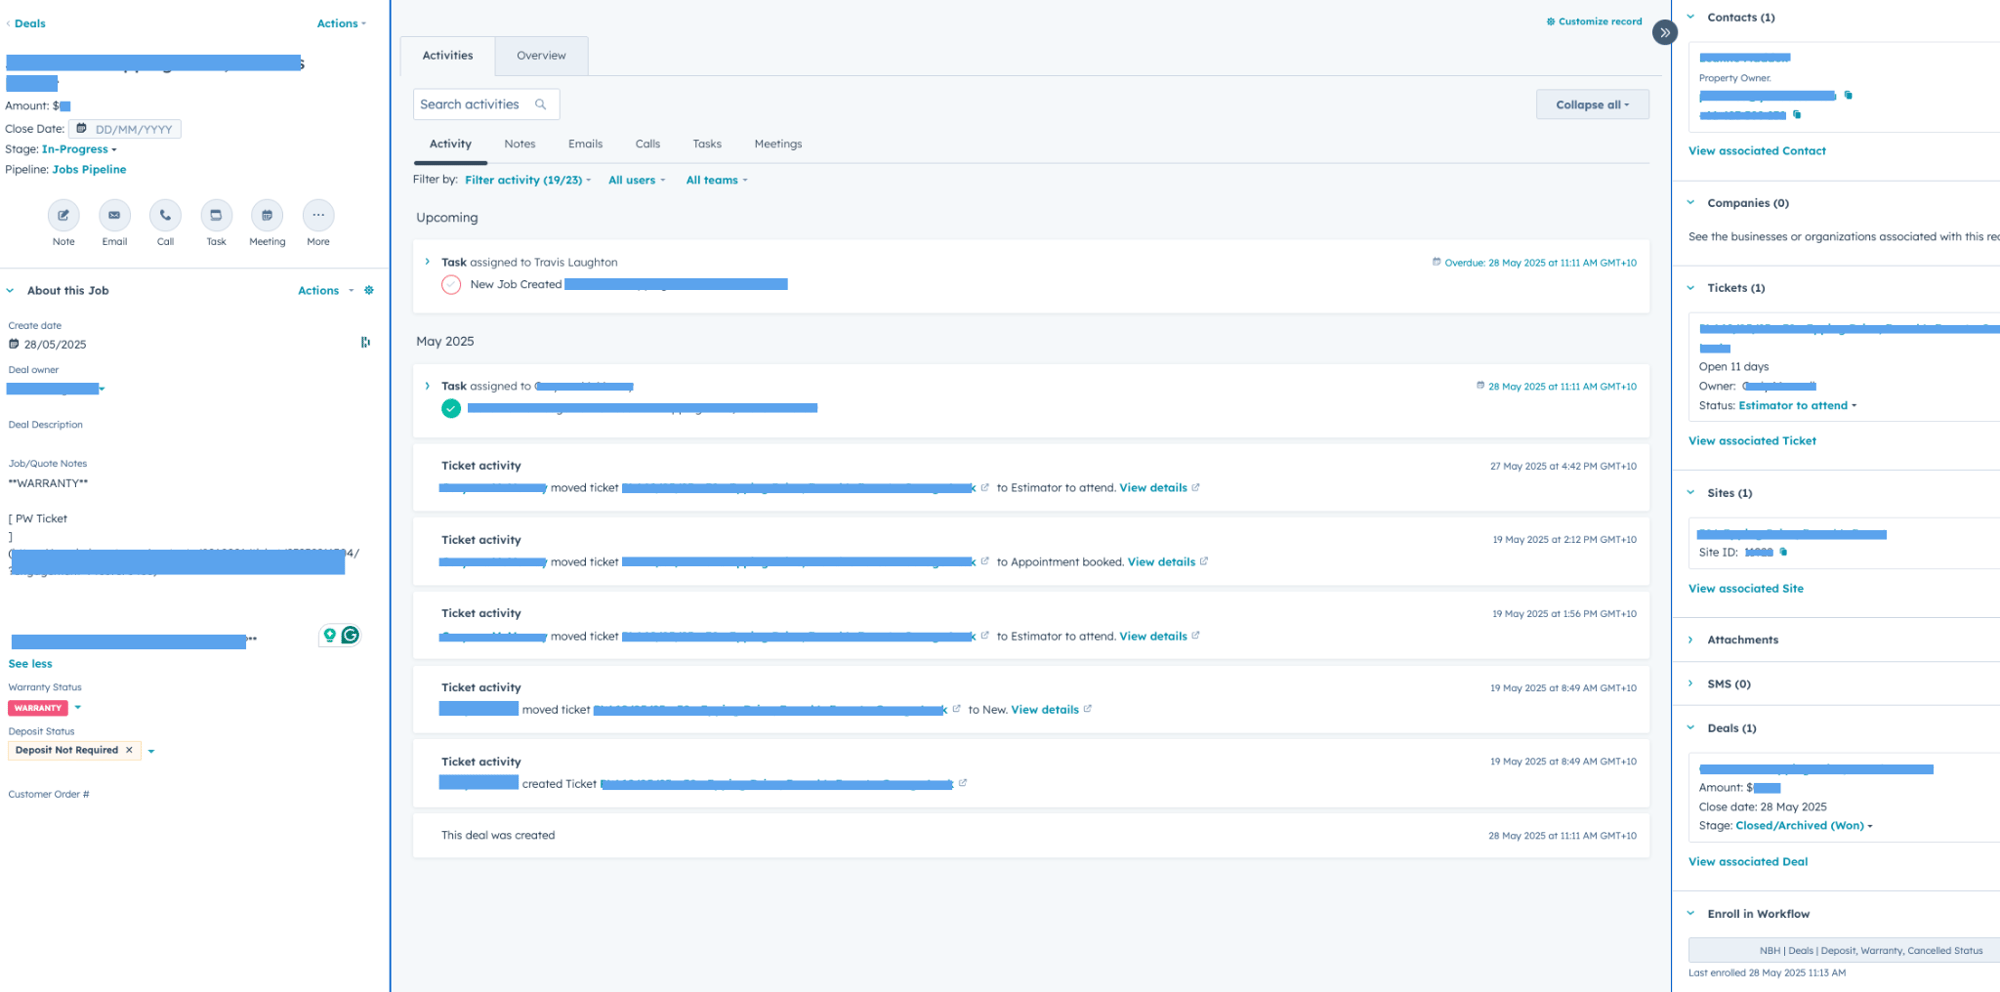Click the Create date details icon

(x=365, y=342)
